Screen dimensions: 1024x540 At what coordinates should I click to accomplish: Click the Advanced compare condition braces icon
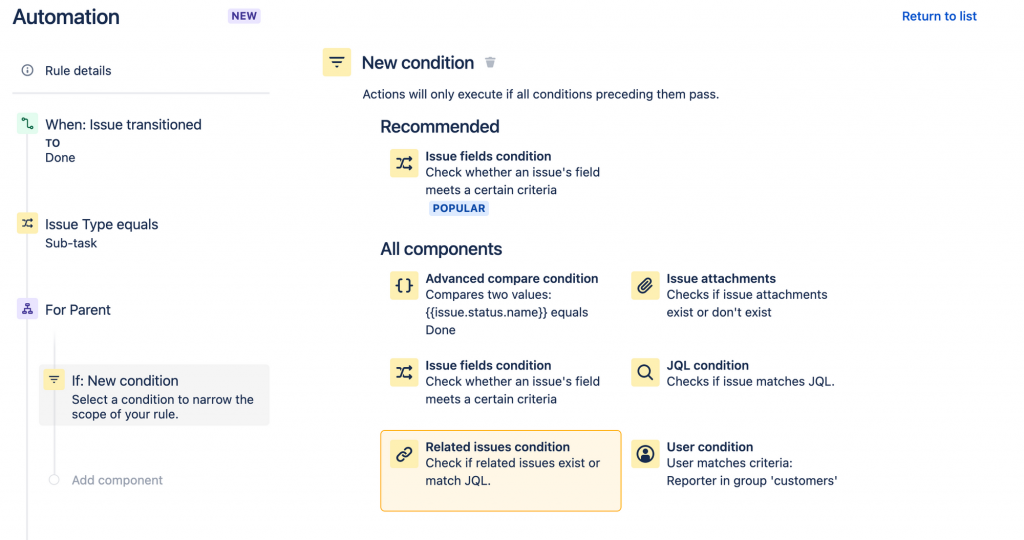[404, 286]
